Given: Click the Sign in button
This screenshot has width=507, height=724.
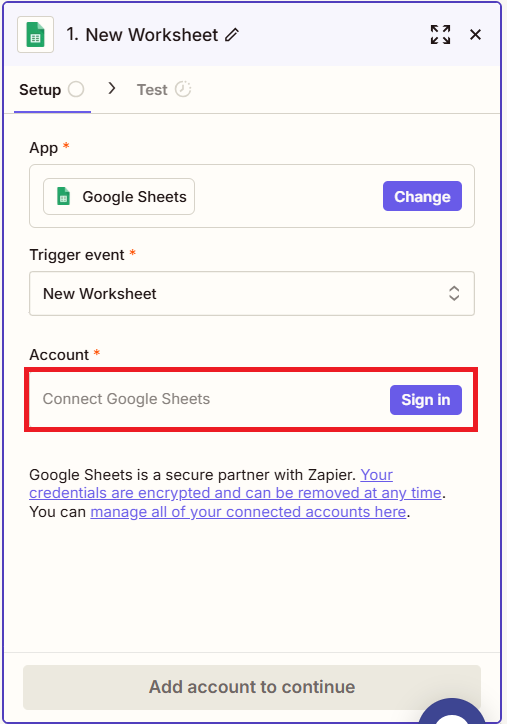Looking at the screenshot, I should (x=426, y=400).
